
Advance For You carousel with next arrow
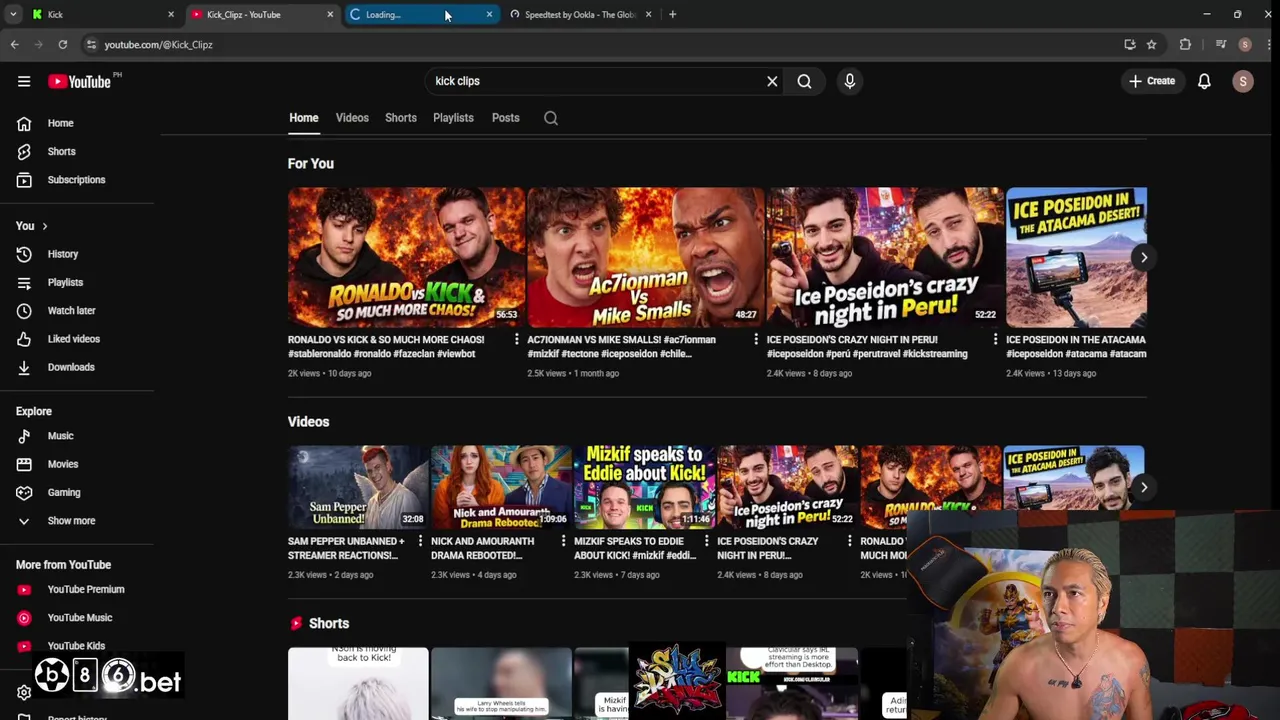[x=1144, y=257]
